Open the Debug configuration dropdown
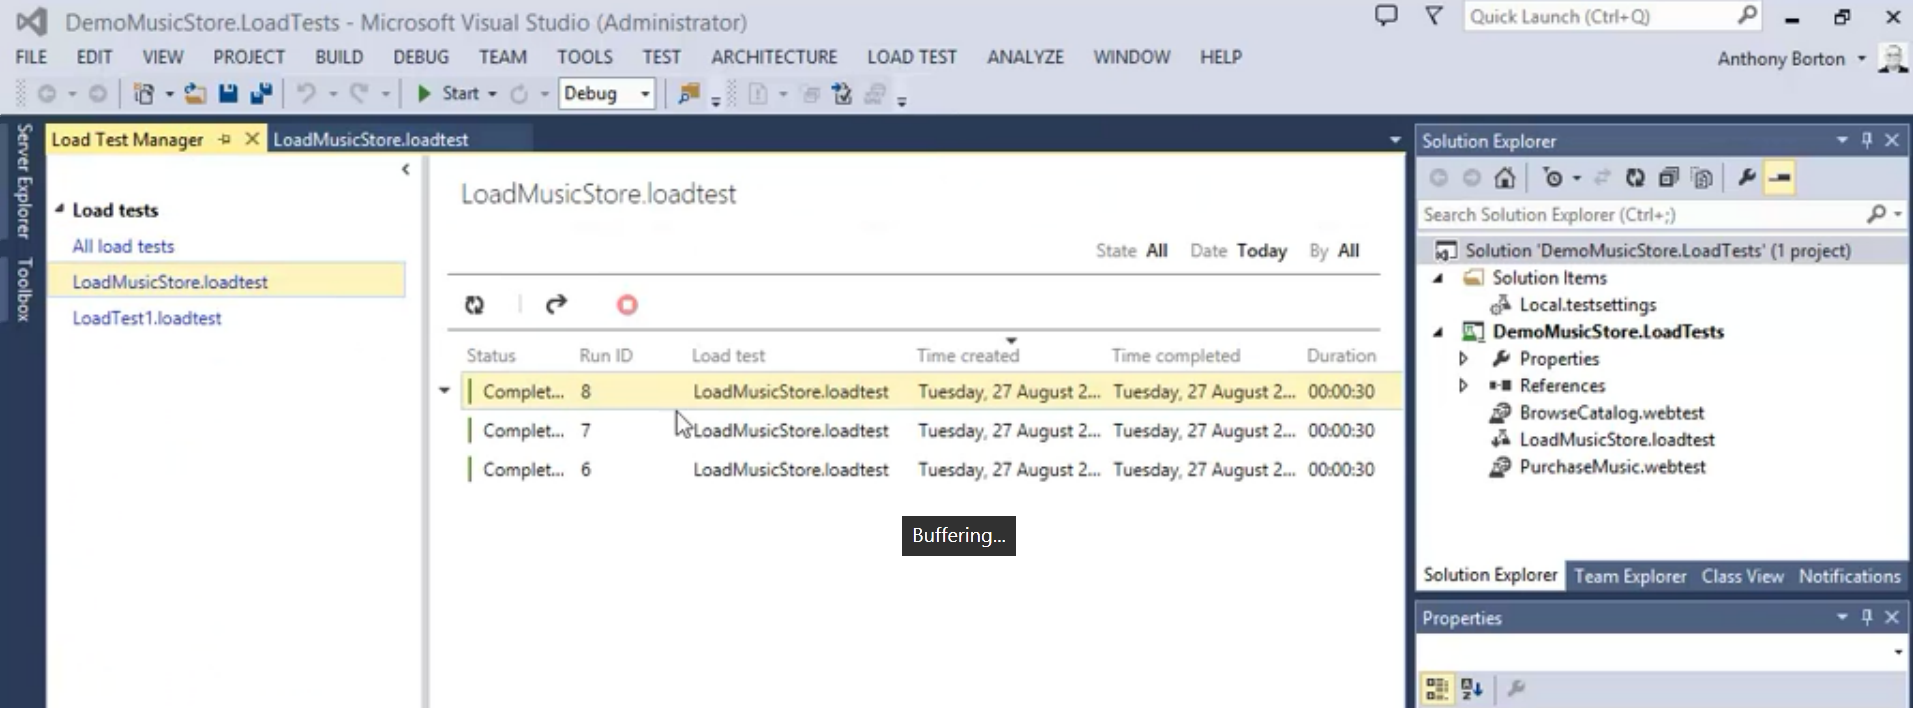The image size is (1913, 708). (x=645, y=94)
